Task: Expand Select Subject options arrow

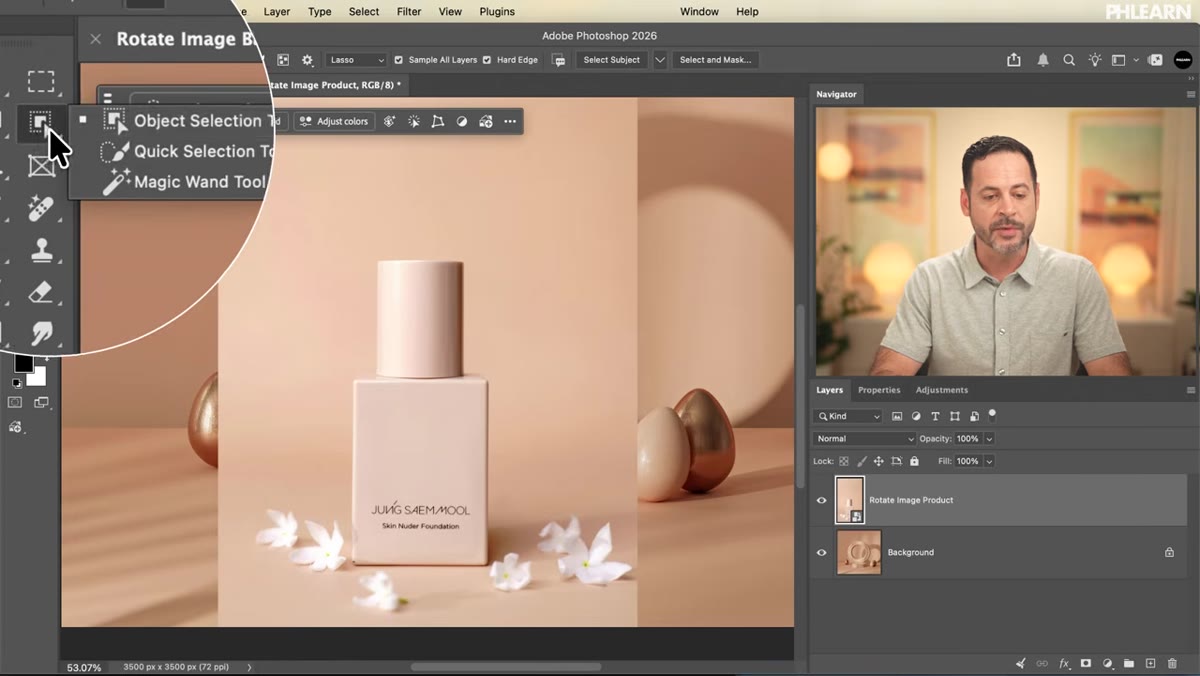Action: point(660,60)
